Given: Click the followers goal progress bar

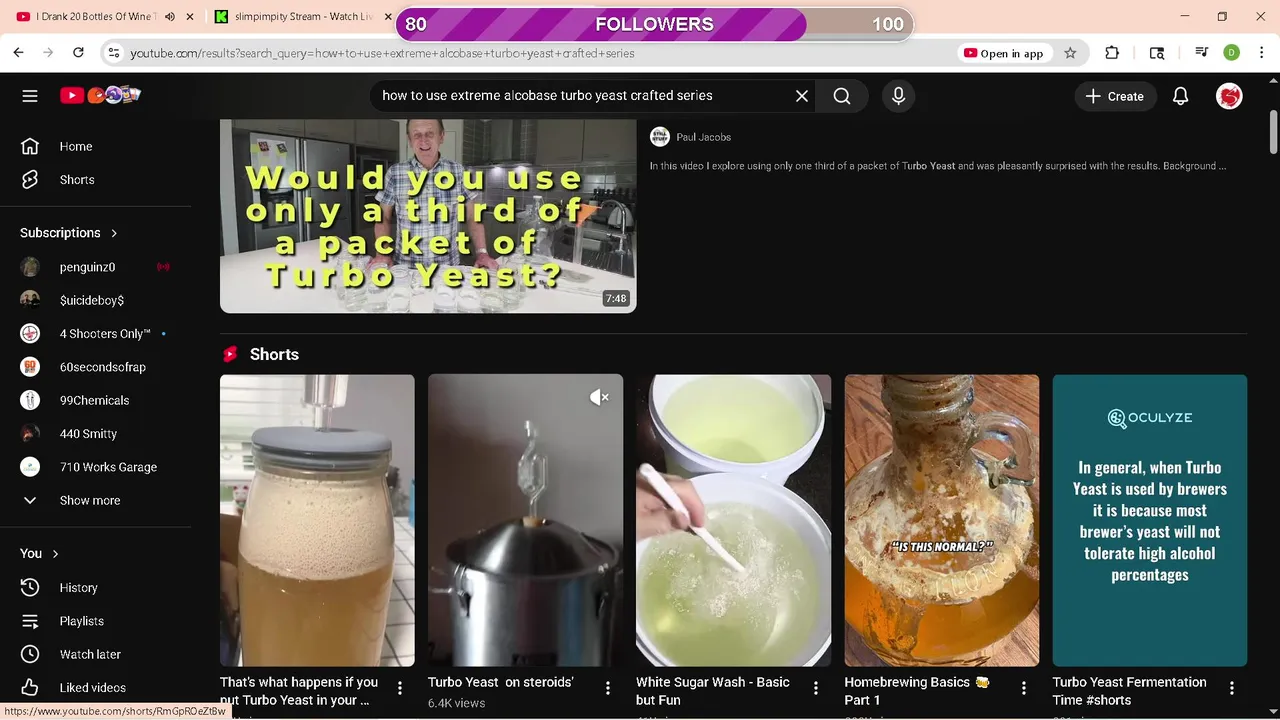Looking at the screenshot, I should pos(654,24).
